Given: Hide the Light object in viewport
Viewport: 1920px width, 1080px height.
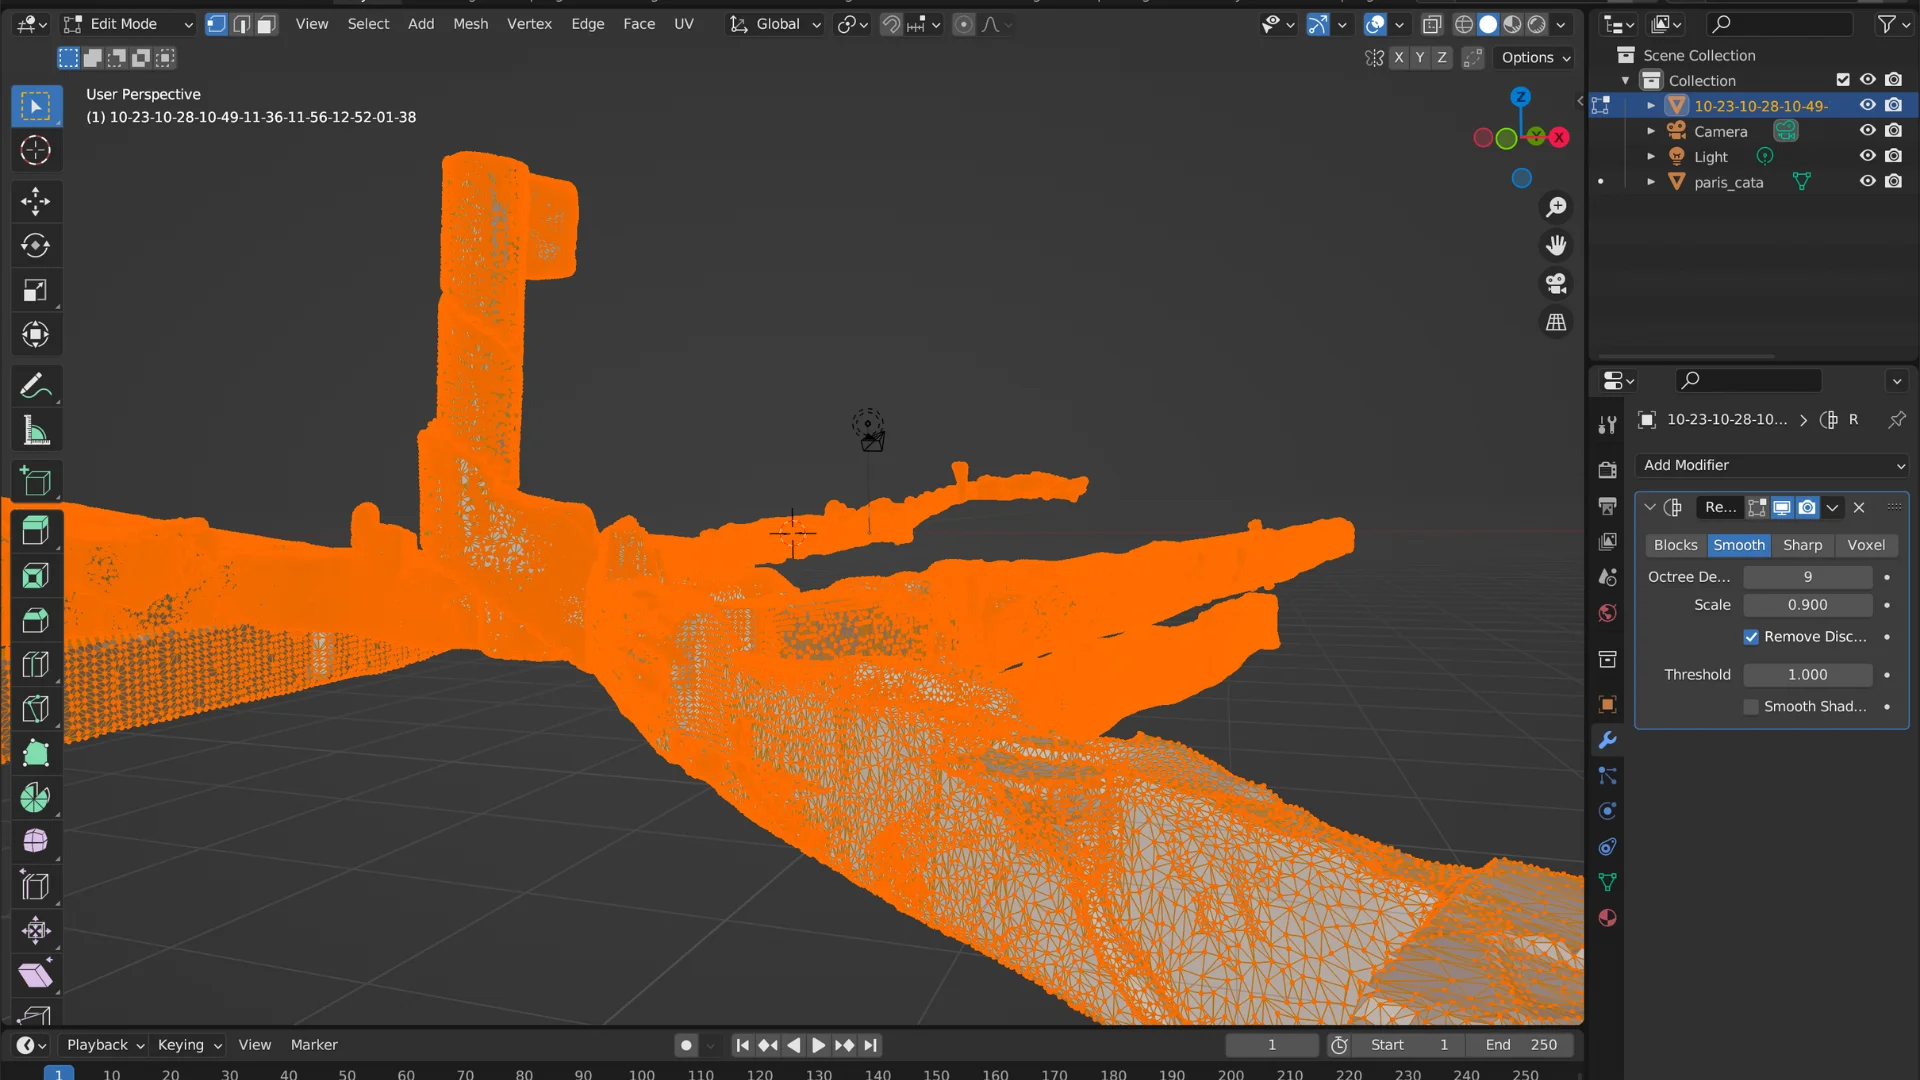Looking at the screenshot, I should click(x=1867, y=156).
